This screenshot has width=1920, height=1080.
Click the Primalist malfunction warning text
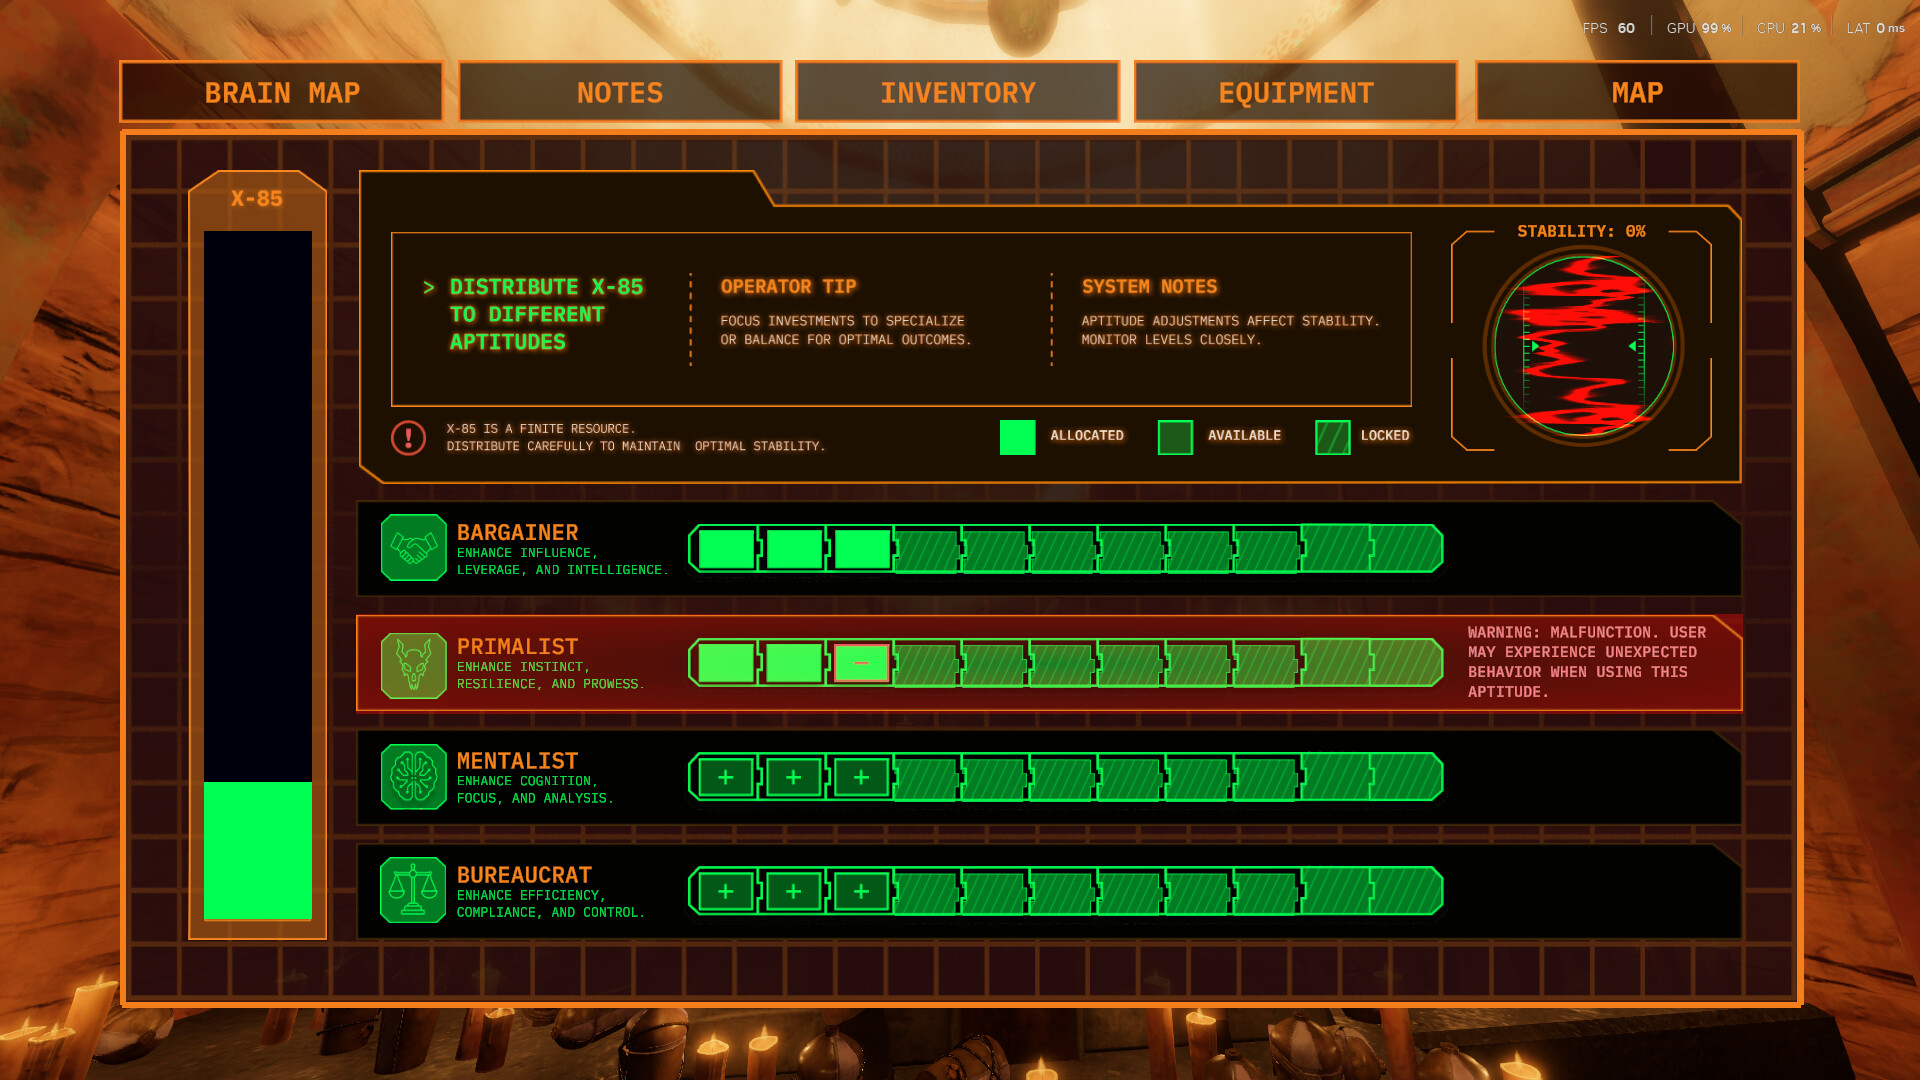point(1587,662)
